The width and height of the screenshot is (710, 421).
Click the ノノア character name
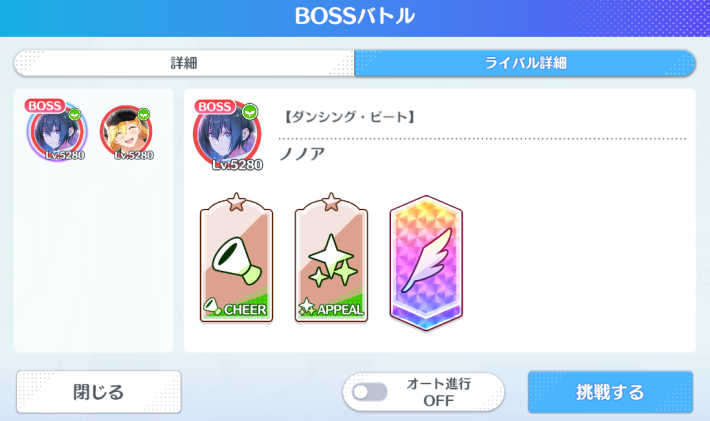(302, 154)
